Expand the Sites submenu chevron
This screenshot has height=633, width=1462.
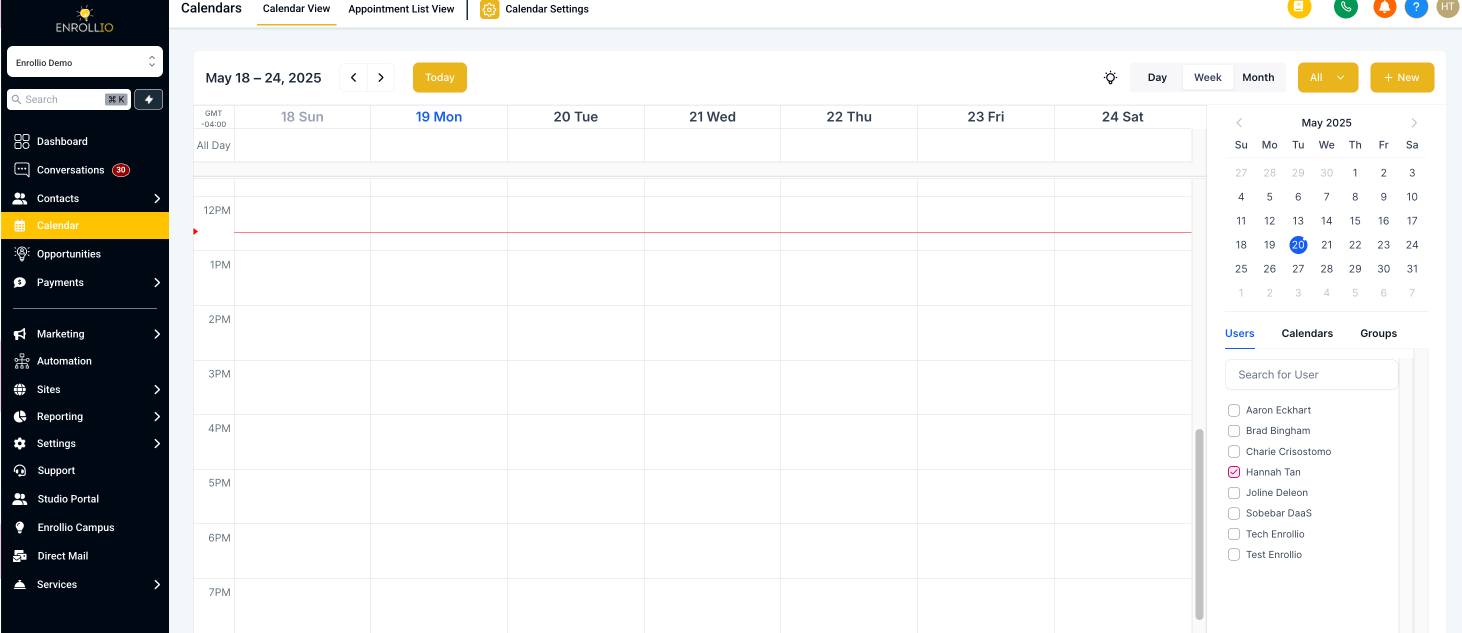(157, 389)
